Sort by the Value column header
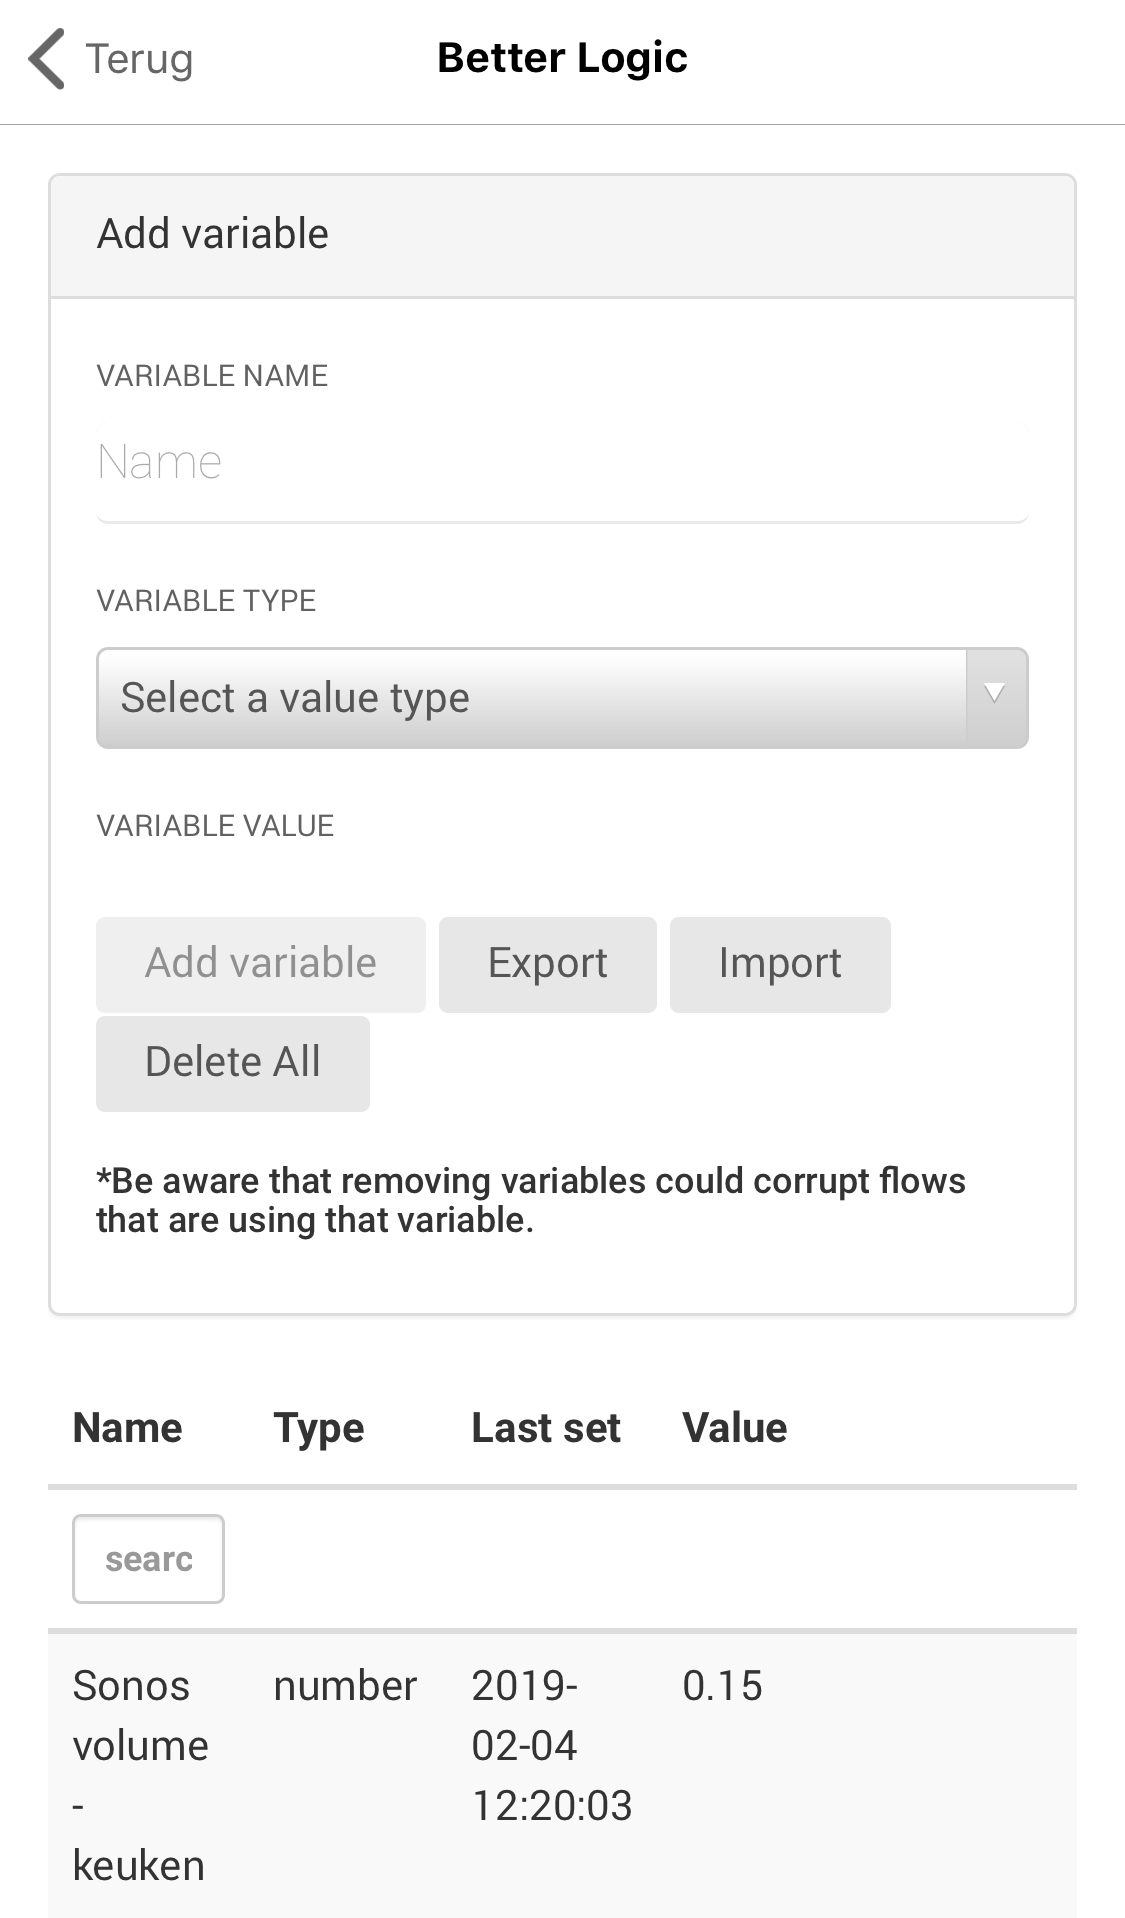1125x1918 pixels. 735,1428
